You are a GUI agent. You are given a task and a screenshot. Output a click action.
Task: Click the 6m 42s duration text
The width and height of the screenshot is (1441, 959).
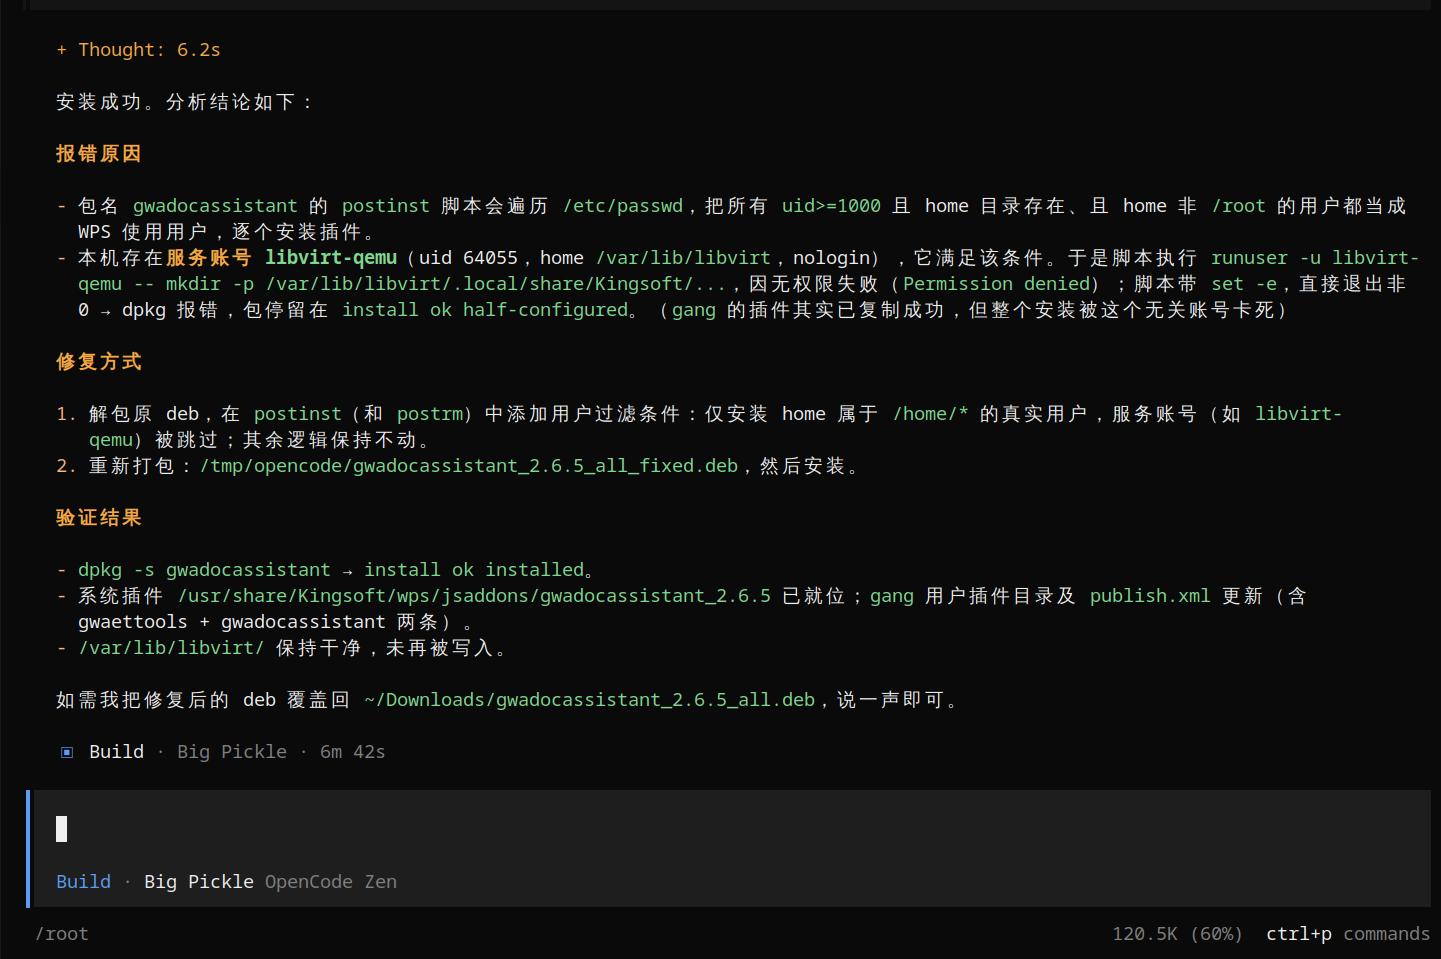(x=353, y=751)
